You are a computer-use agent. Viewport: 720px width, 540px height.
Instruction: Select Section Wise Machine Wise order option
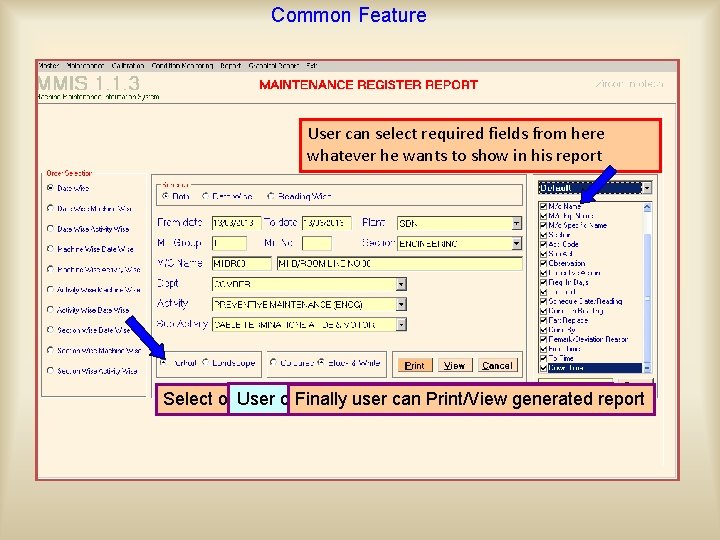coord(51,350)
